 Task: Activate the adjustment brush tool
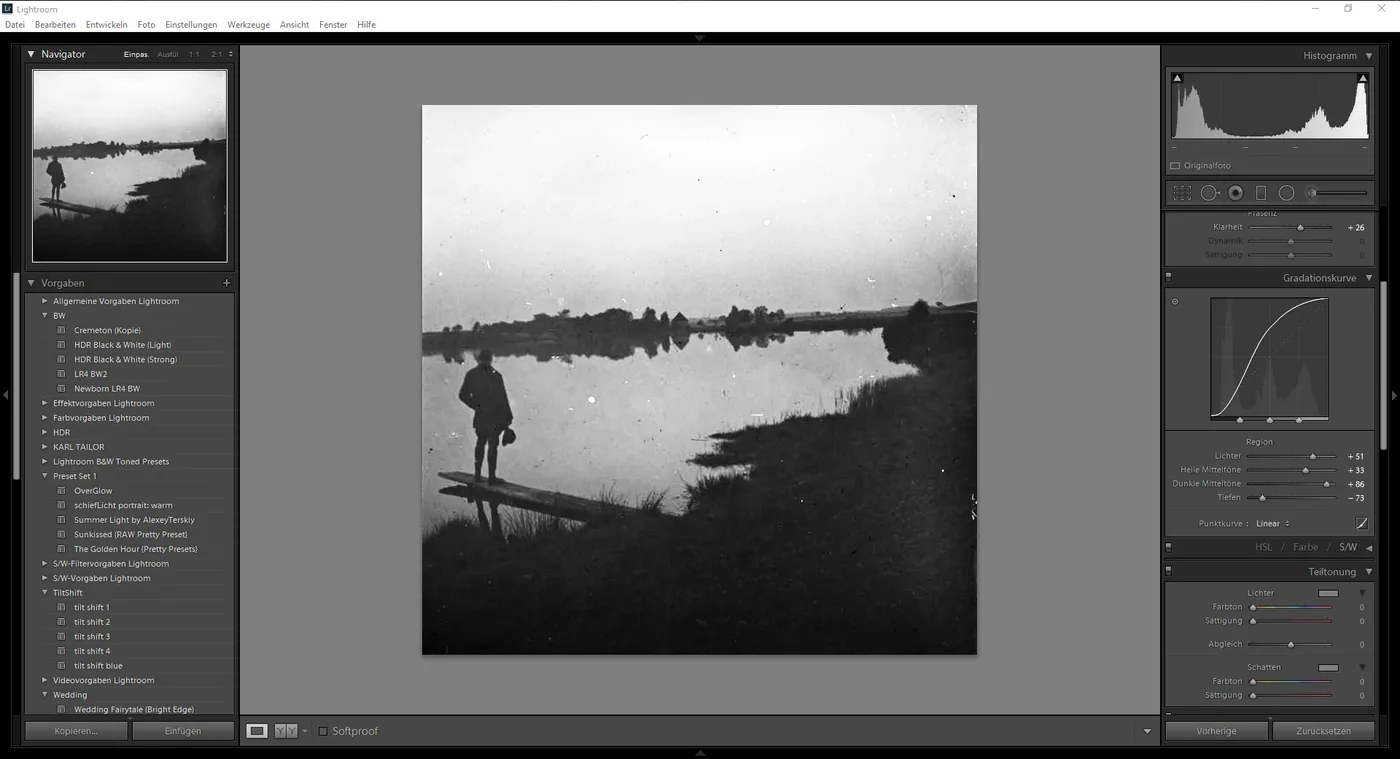tap(1337, 193)
